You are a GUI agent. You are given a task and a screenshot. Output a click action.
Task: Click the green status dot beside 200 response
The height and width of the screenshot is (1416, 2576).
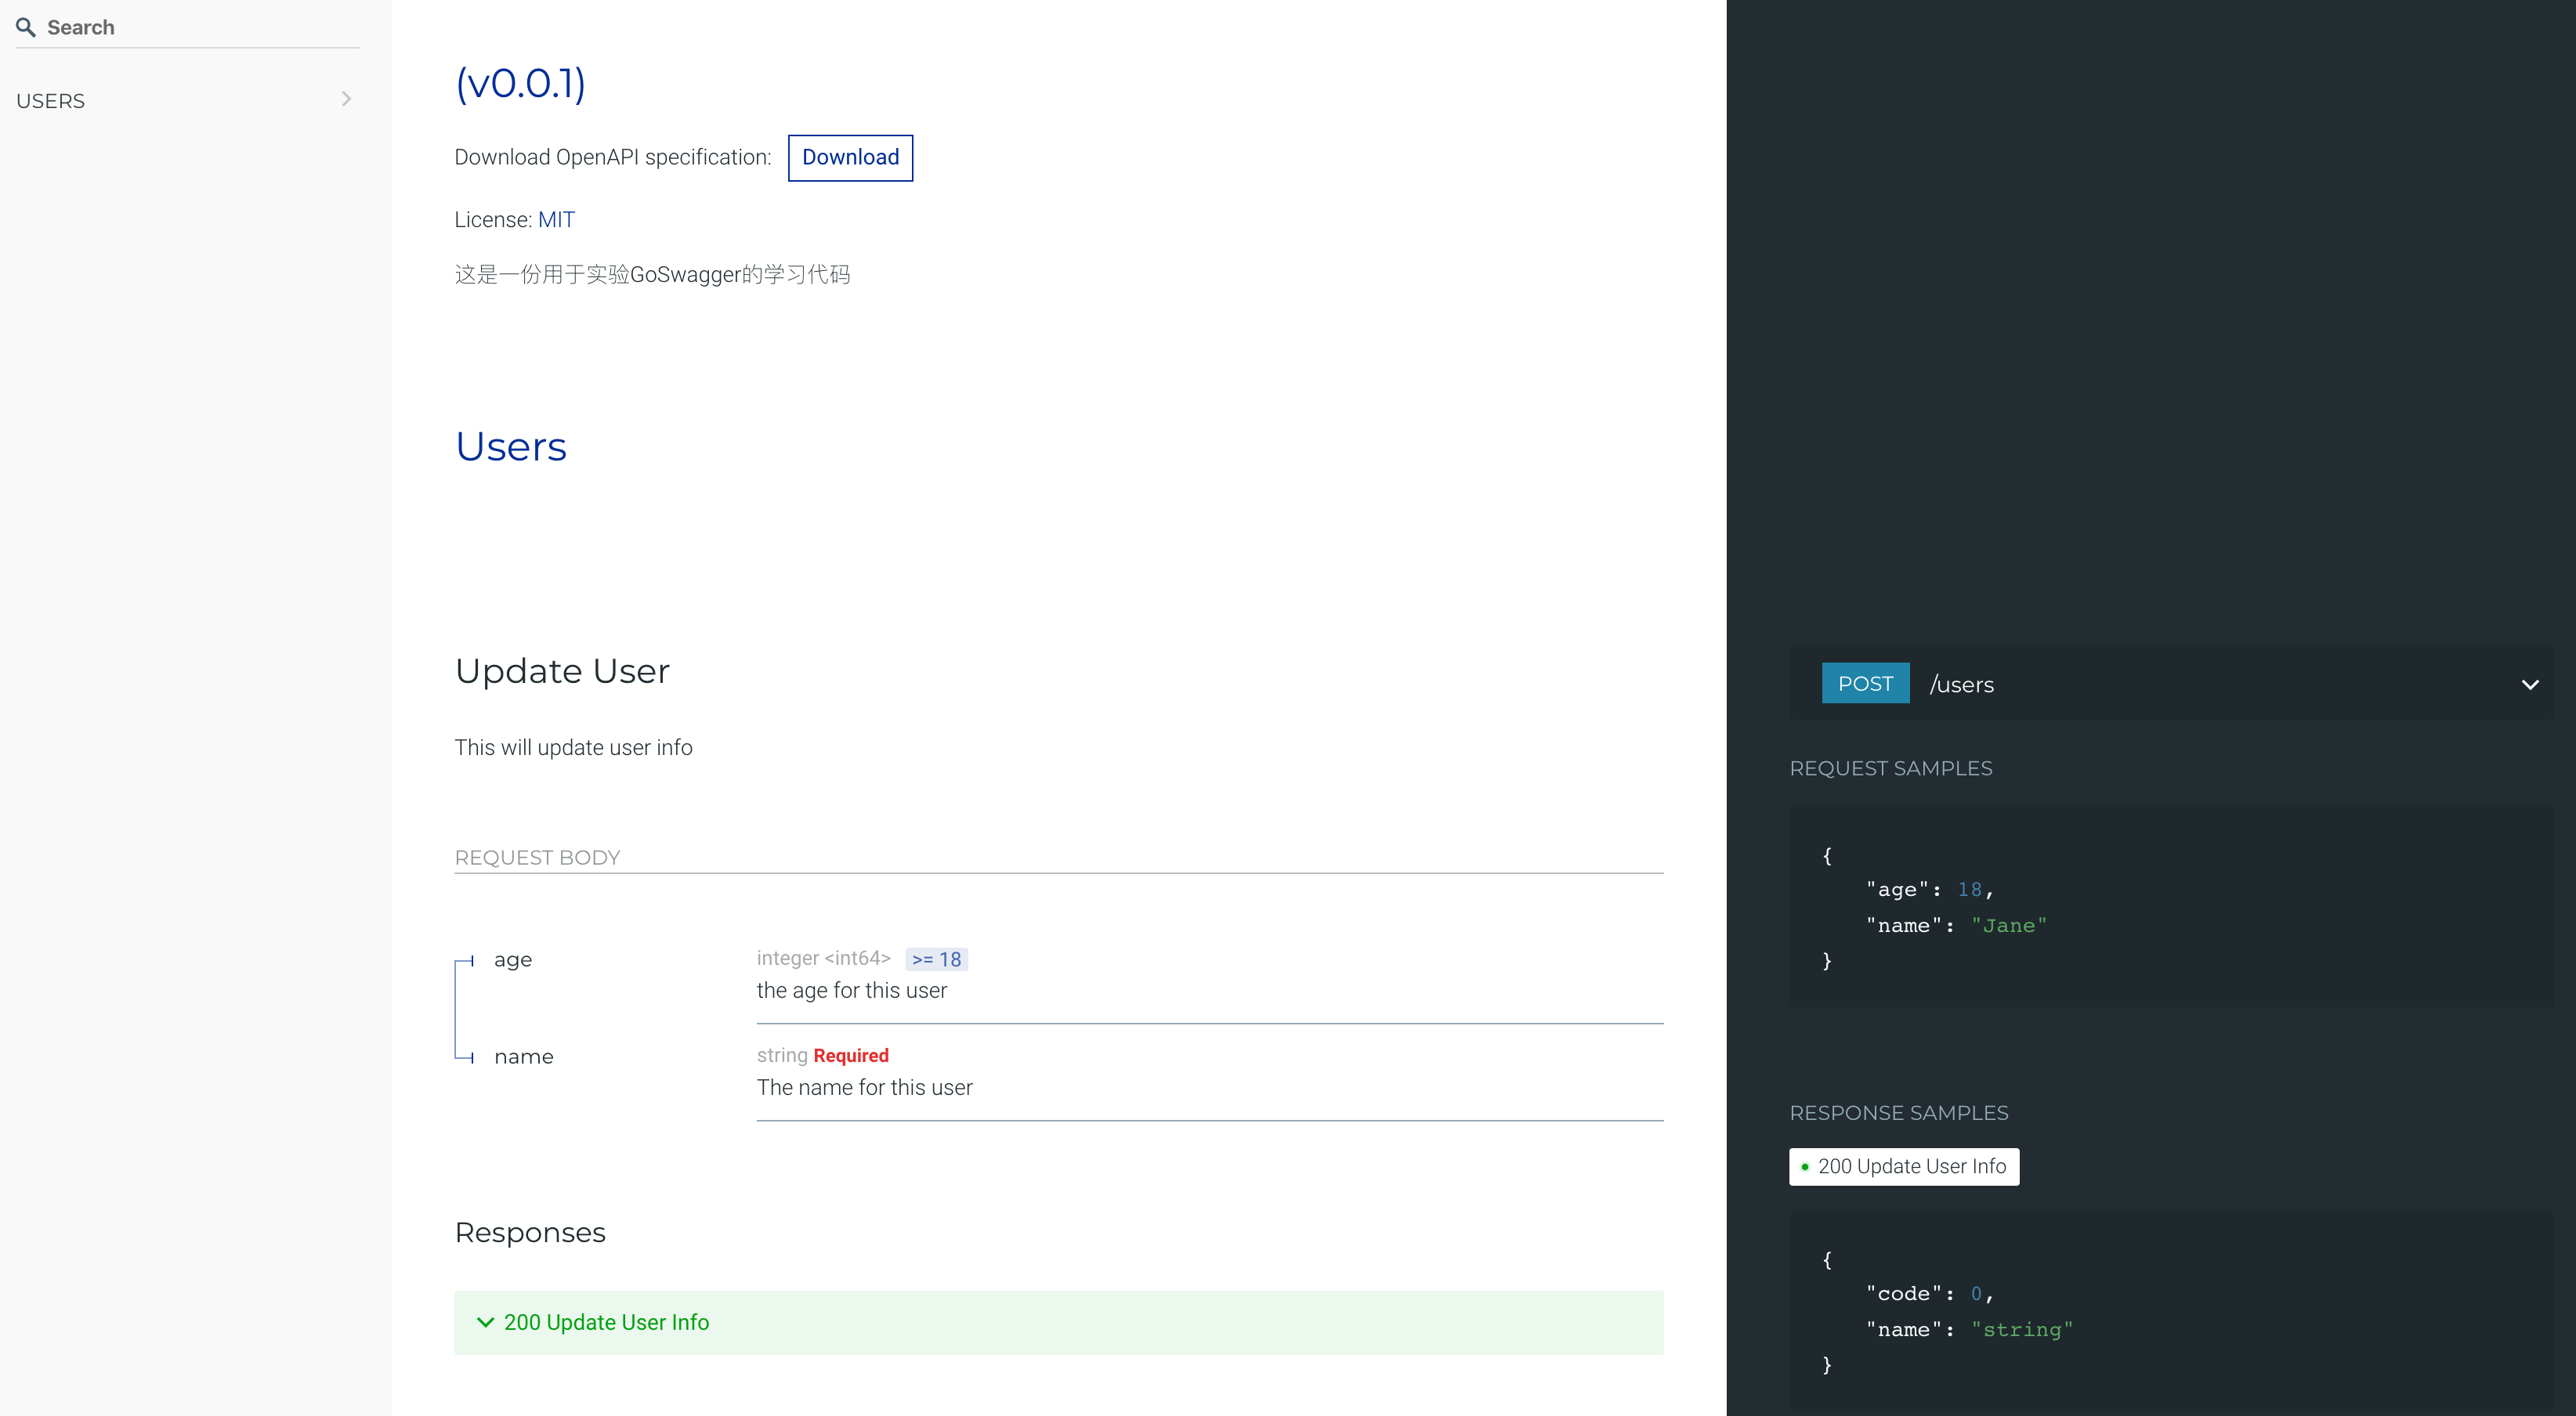(1804, 1166)
